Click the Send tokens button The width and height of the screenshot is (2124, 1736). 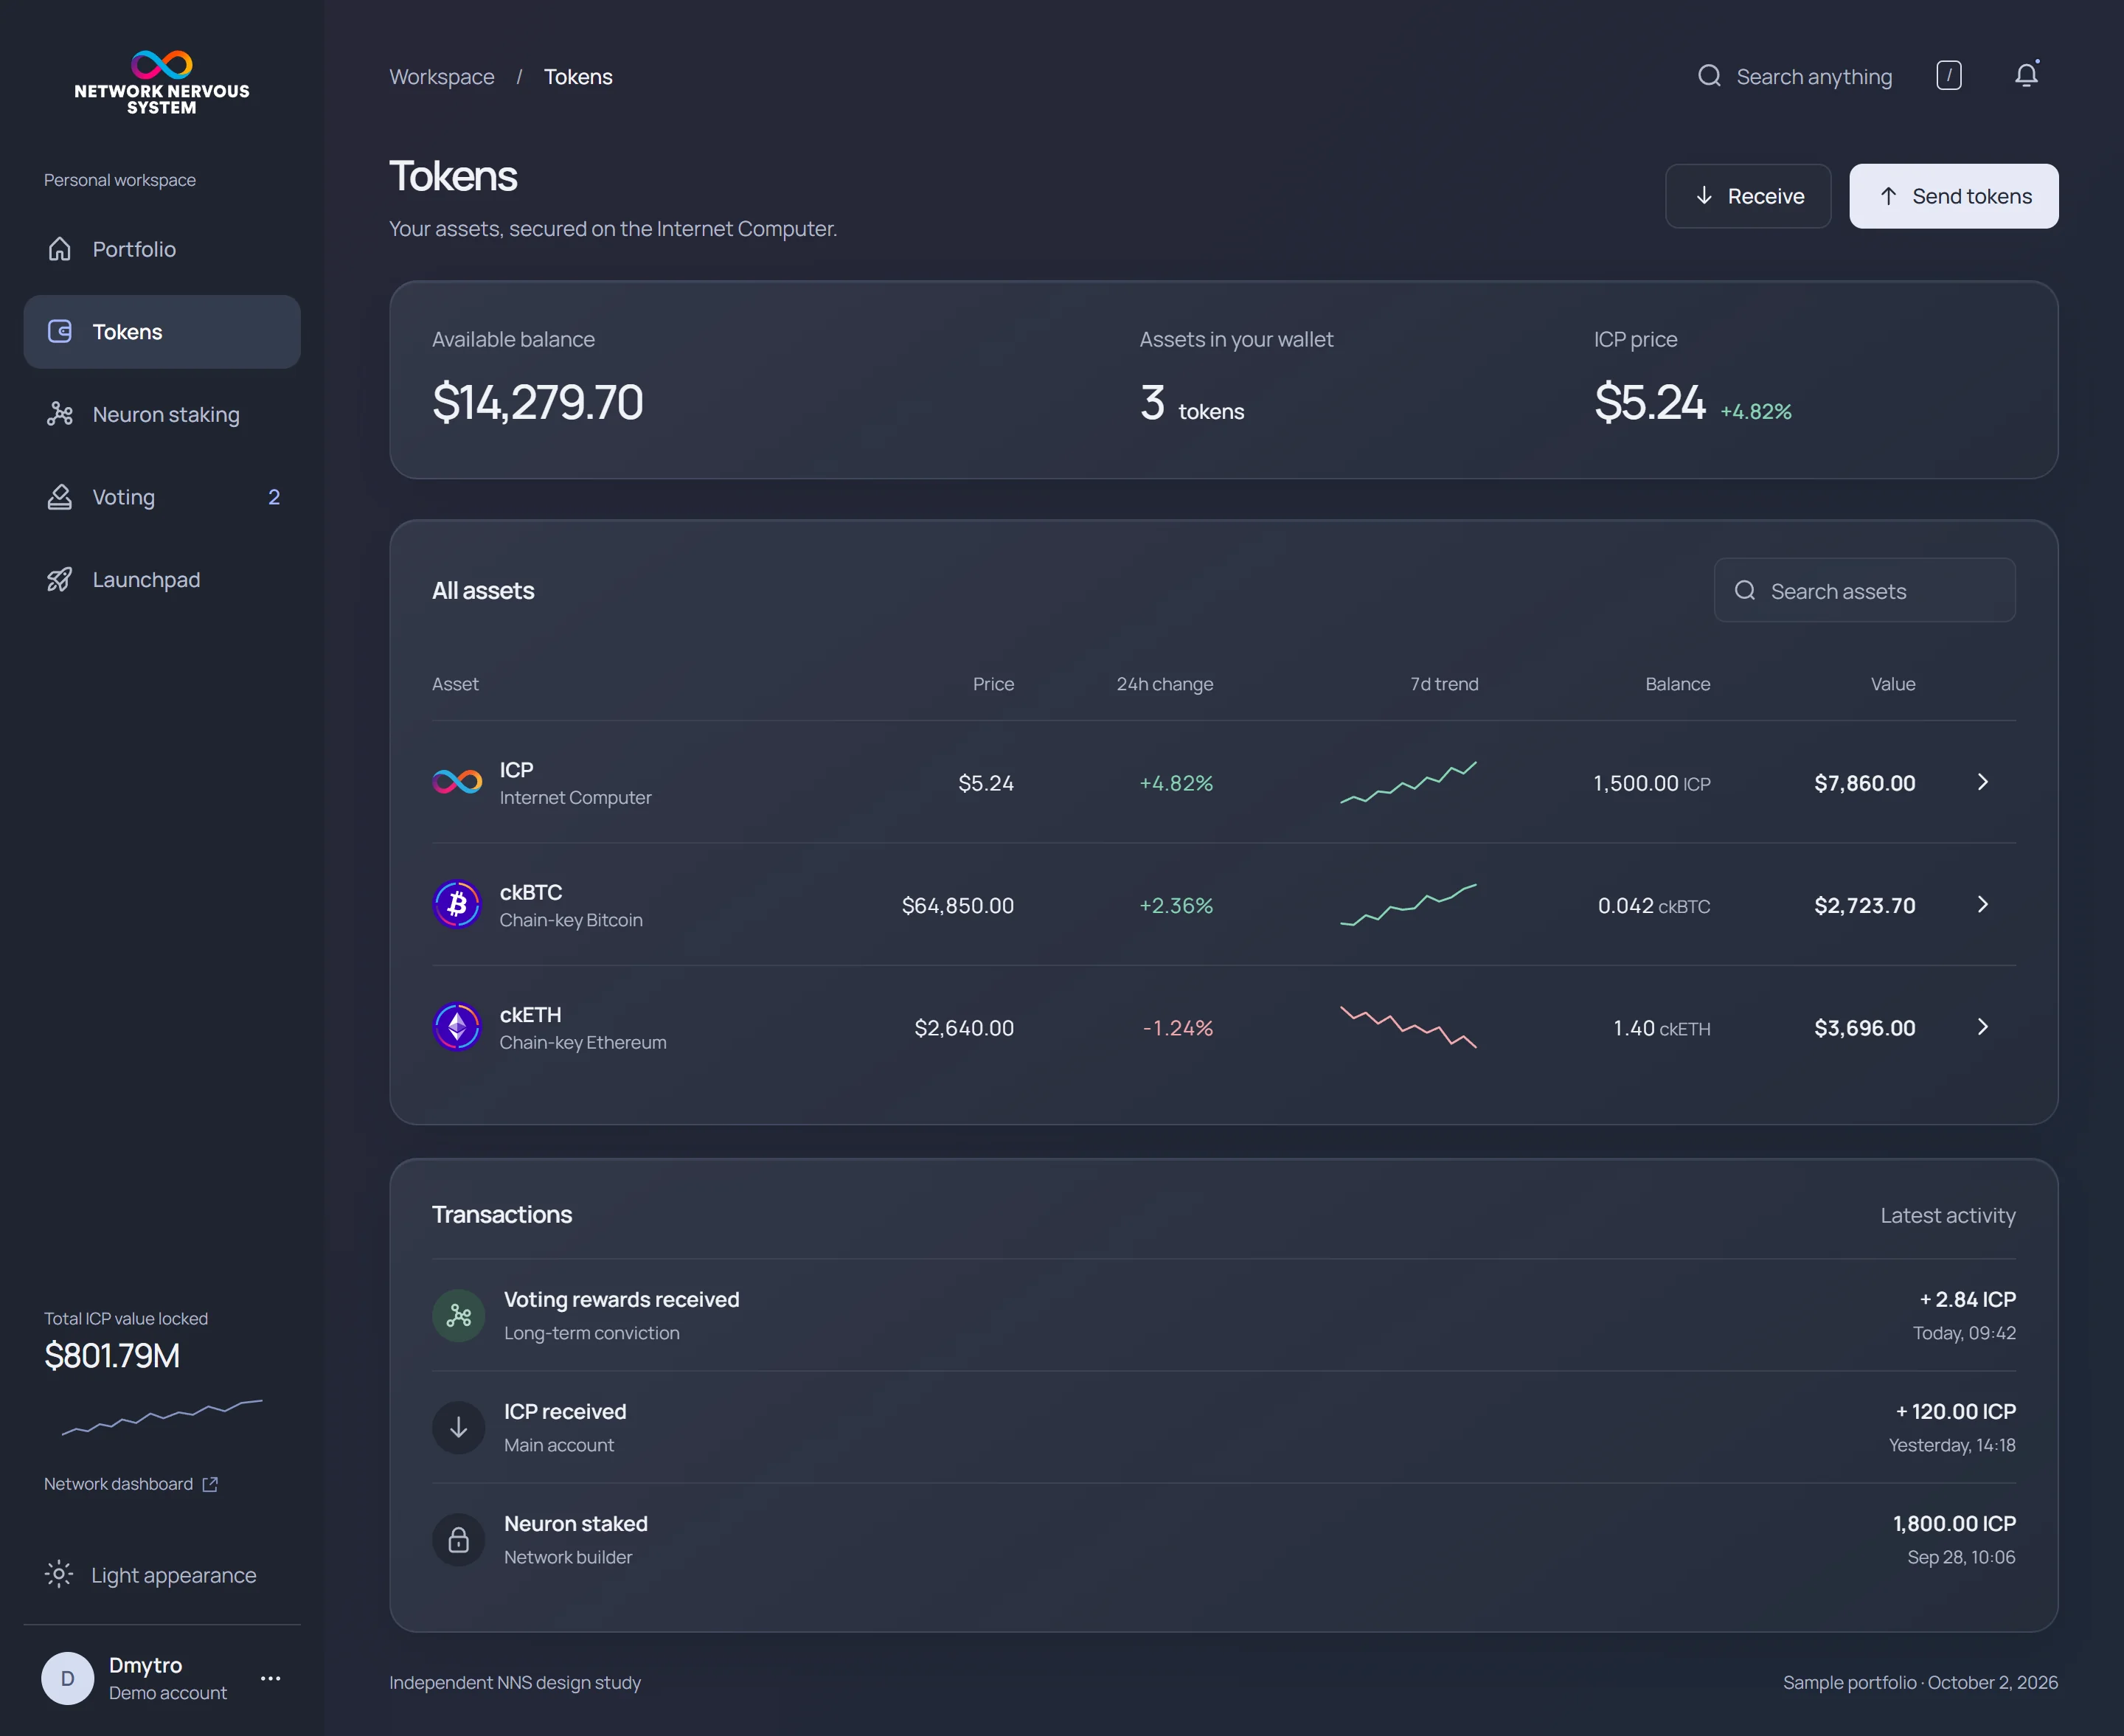pyautogui.click(x=1954, y=196)
